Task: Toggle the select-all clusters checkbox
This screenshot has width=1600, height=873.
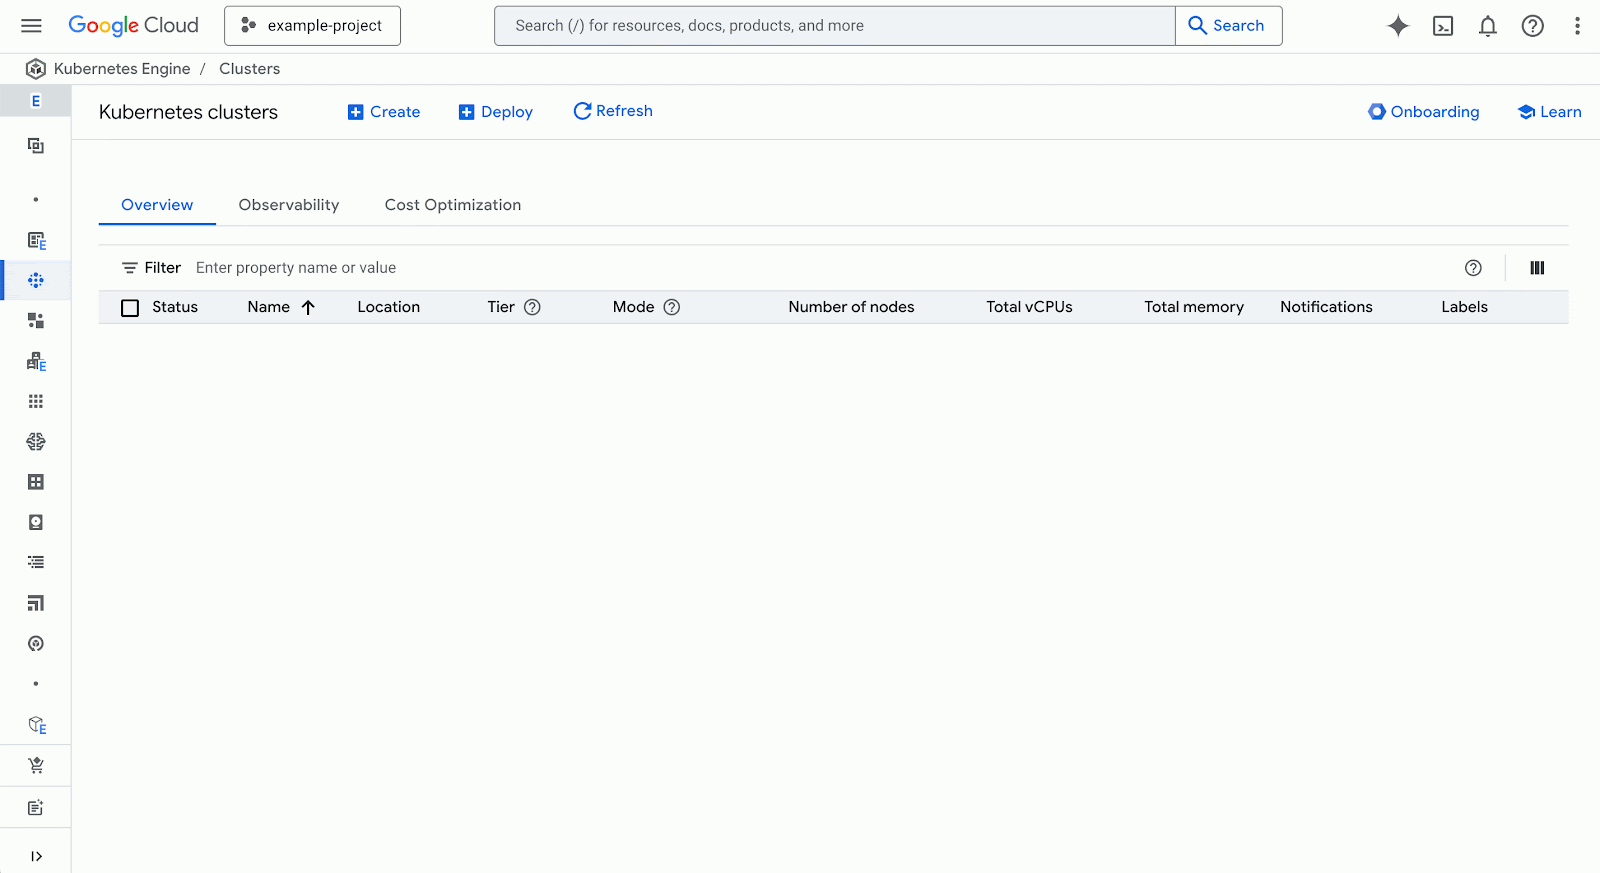Action: coord(130,308)
